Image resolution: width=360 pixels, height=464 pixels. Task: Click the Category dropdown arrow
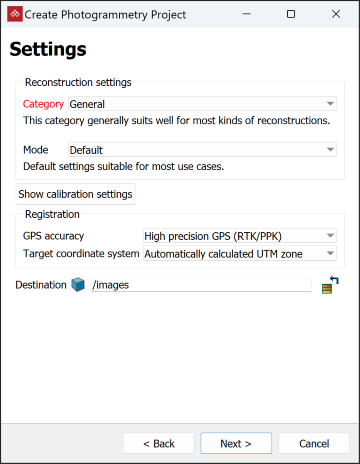coord(330,104)
